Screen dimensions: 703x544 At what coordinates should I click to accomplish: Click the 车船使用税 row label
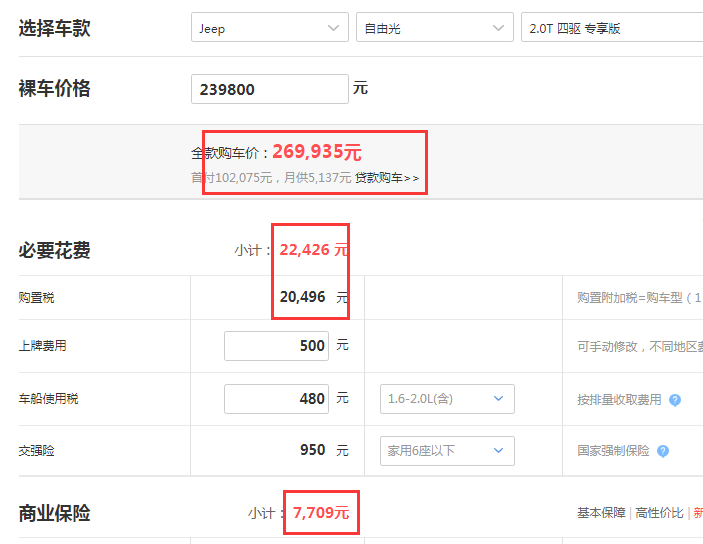pyautogui.click(x=48, y=399)
